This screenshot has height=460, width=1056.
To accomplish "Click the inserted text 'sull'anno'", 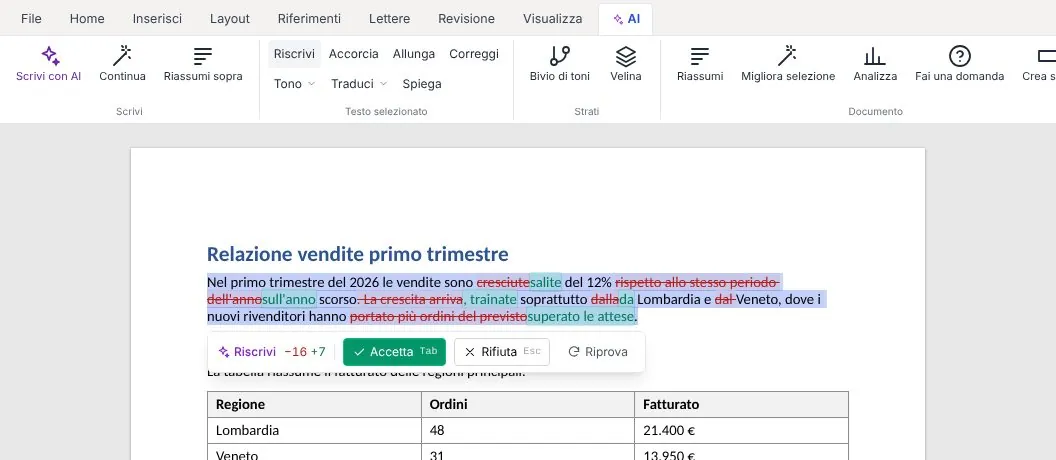I will pyautogui.click(x=289, y=299).
